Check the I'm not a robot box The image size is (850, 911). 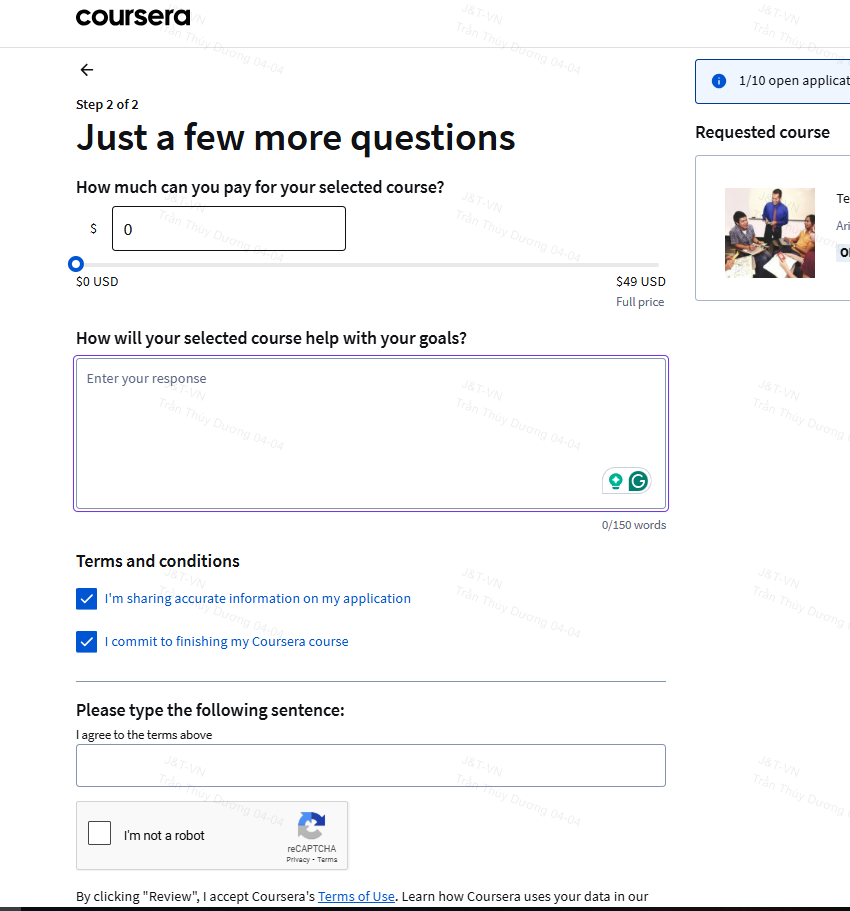click(100, 833)
